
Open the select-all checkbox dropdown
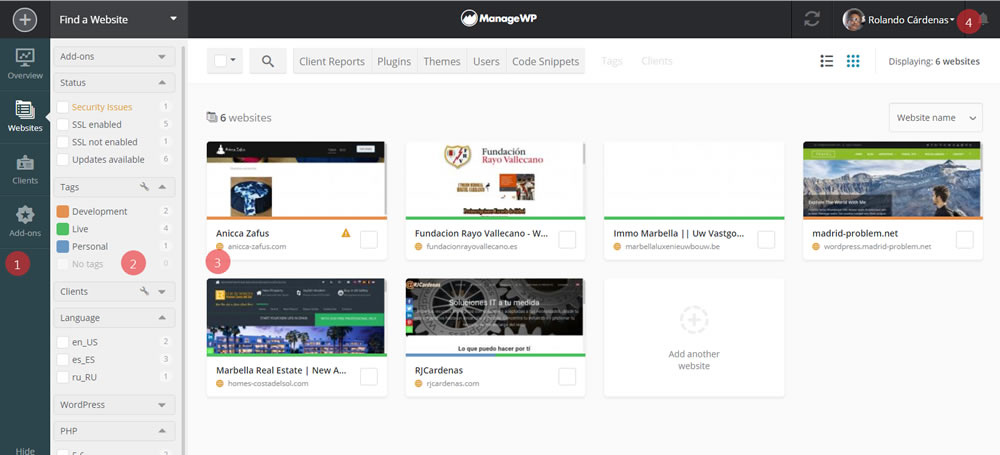pos(225,61)
